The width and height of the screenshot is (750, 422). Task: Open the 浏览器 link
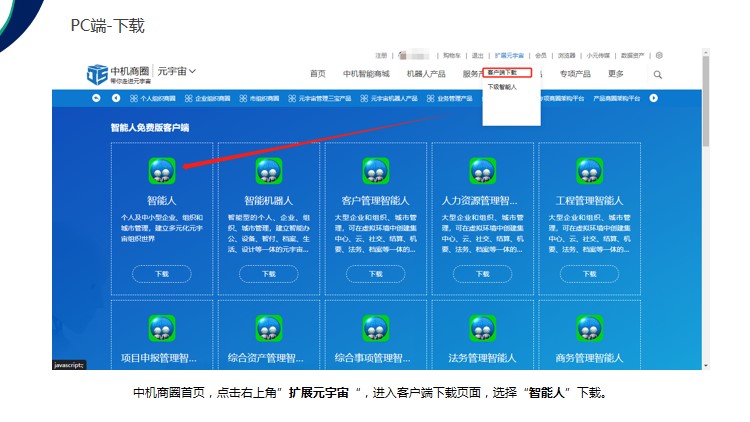pos(566,56)
